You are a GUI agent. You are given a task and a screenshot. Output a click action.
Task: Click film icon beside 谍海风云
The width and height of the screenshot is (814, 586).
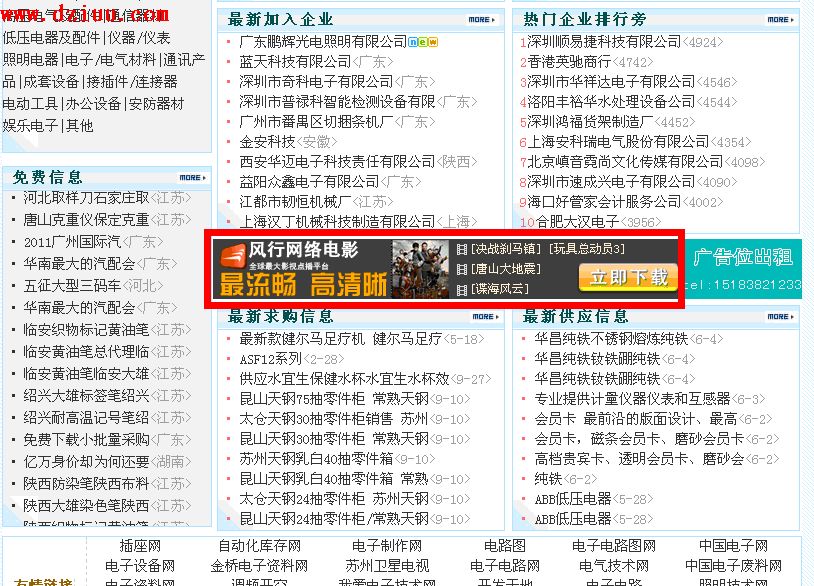click(461, 289)
